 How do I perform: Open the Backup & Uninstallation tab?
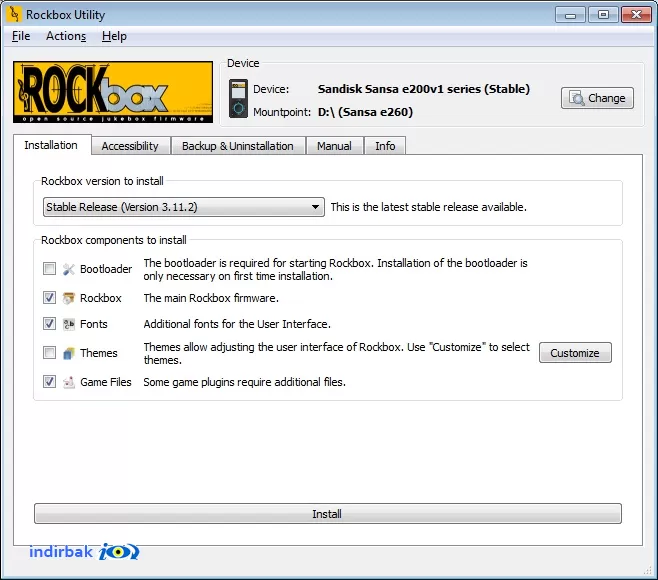click(x=238, y=146)
